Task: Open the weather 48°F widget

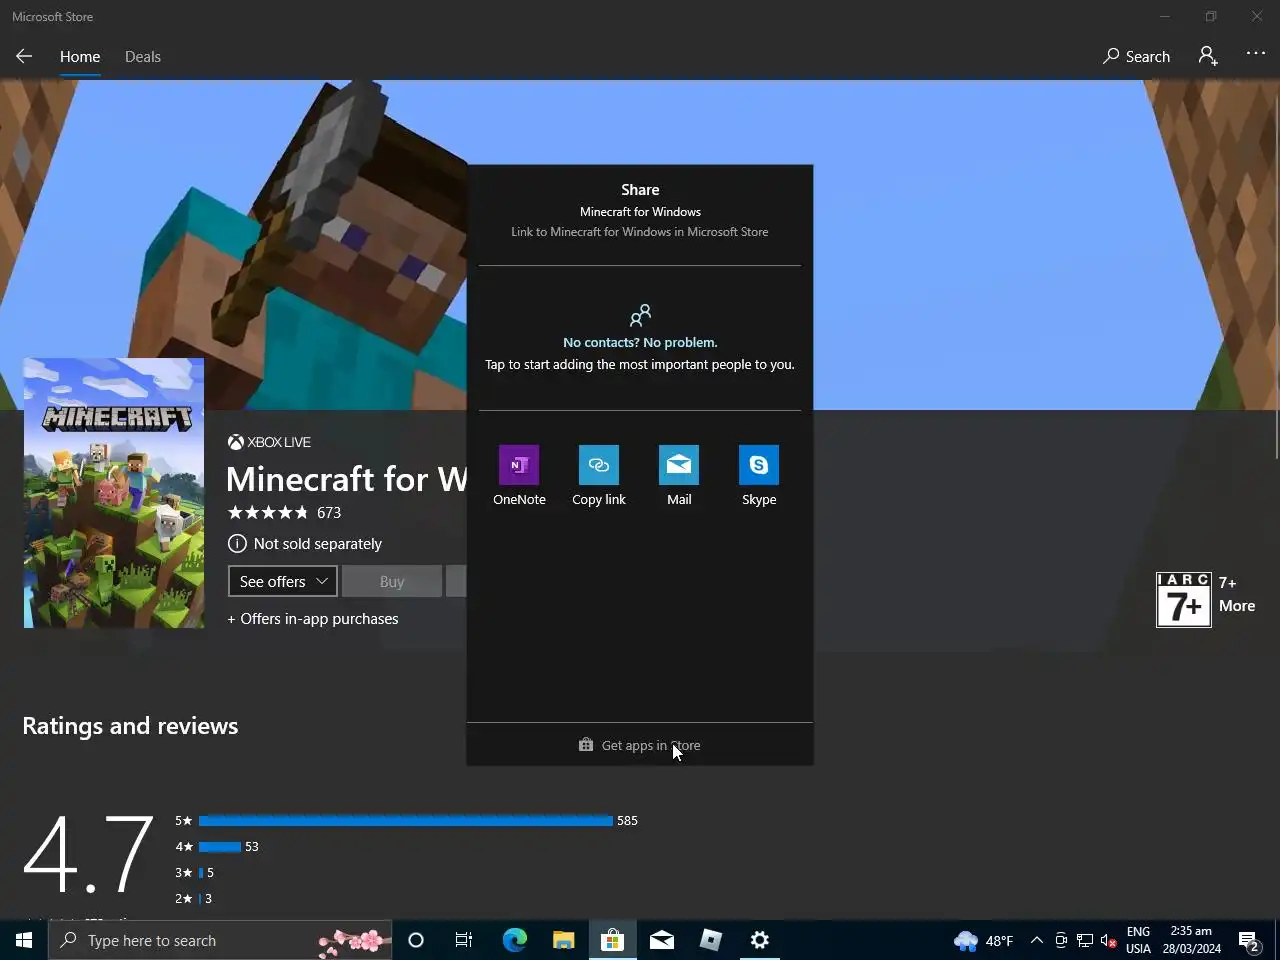Action: pyautogui.click(x=984, y=940)
